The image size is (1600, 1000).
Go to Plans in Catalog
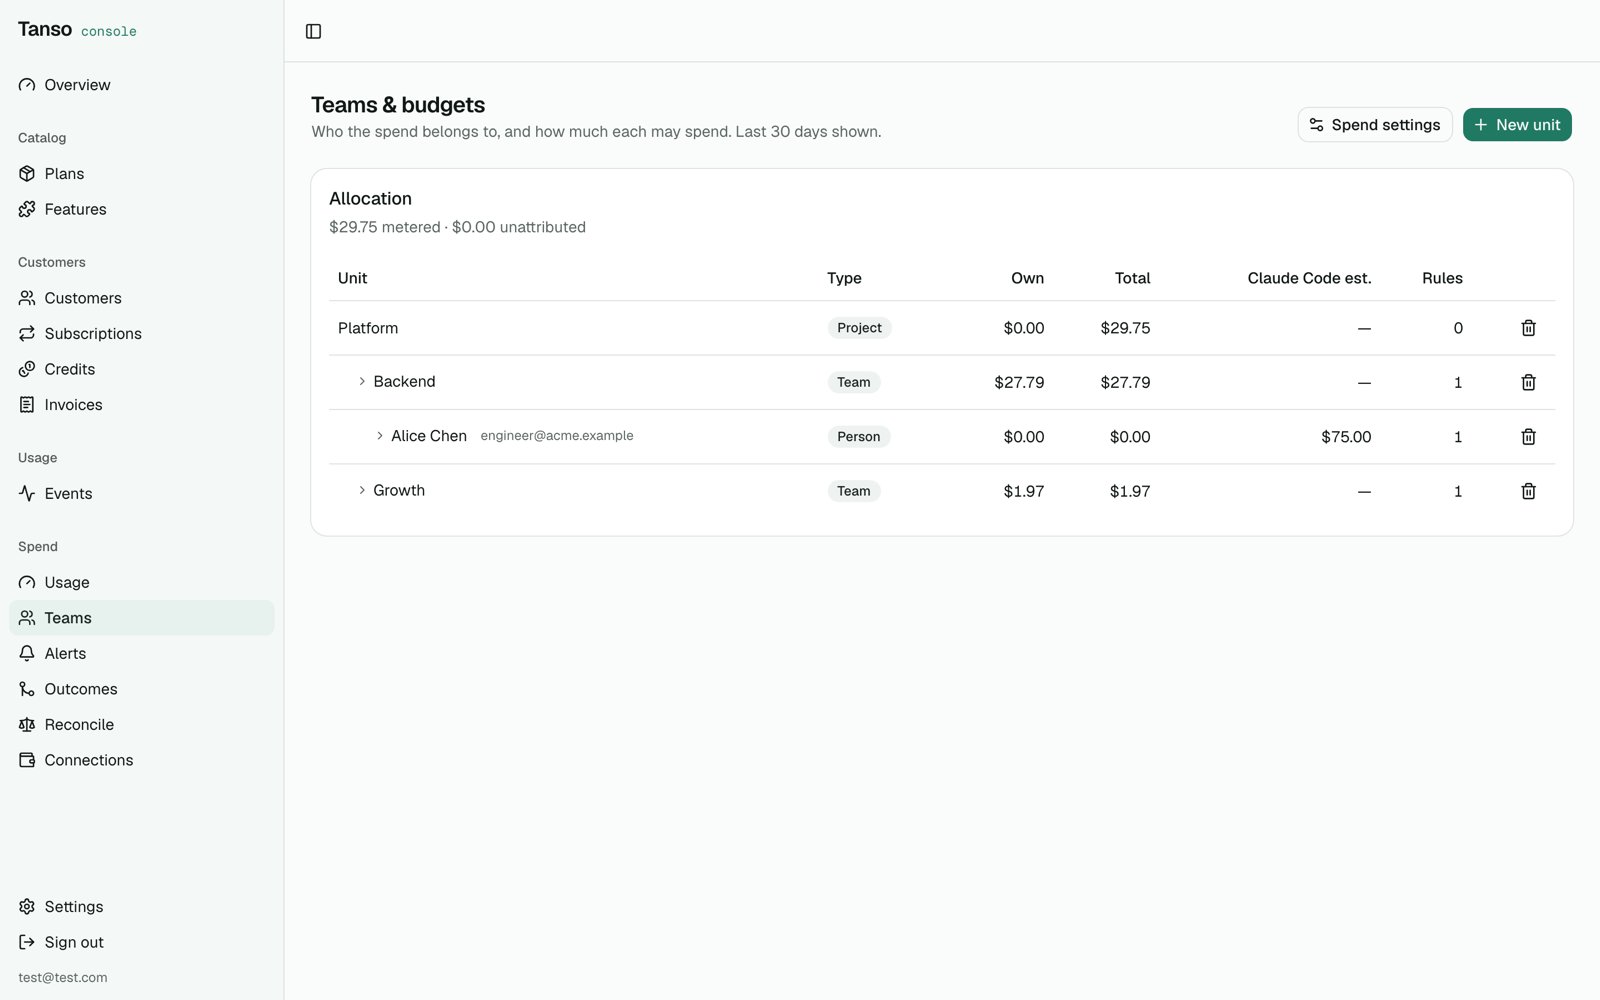[x=142, y=174]
